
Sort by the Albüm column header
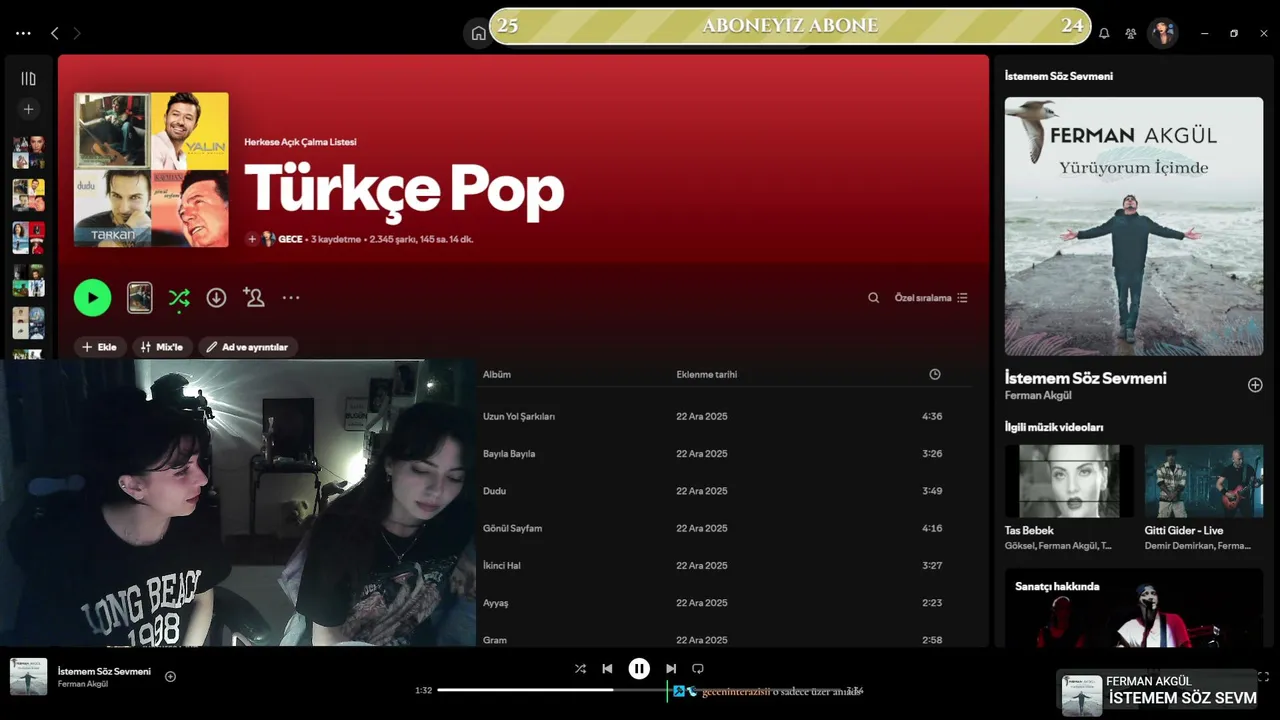(x=497, y=375)
